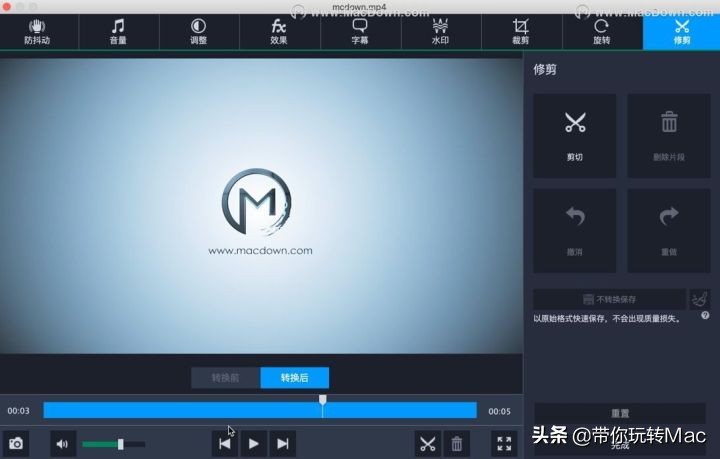Open the 音量 volume tab
This screenshot has height=459, width=720.
click(x=118, y=32)
